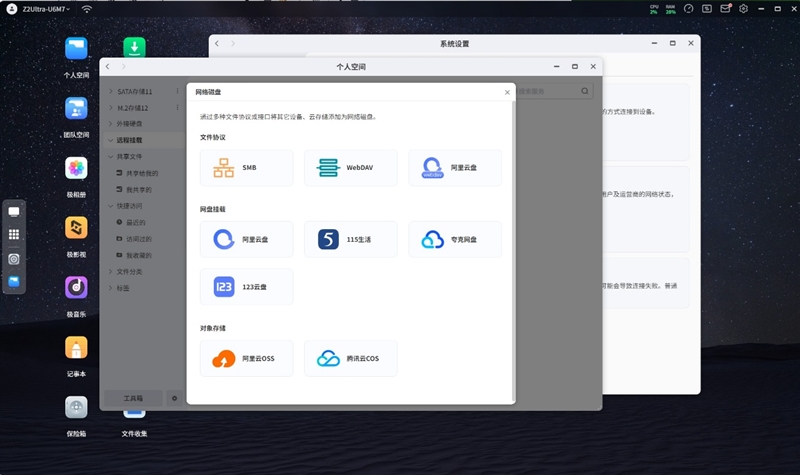Open the performance gauge icon in top bar
The image size is (800, 475).
688,9
